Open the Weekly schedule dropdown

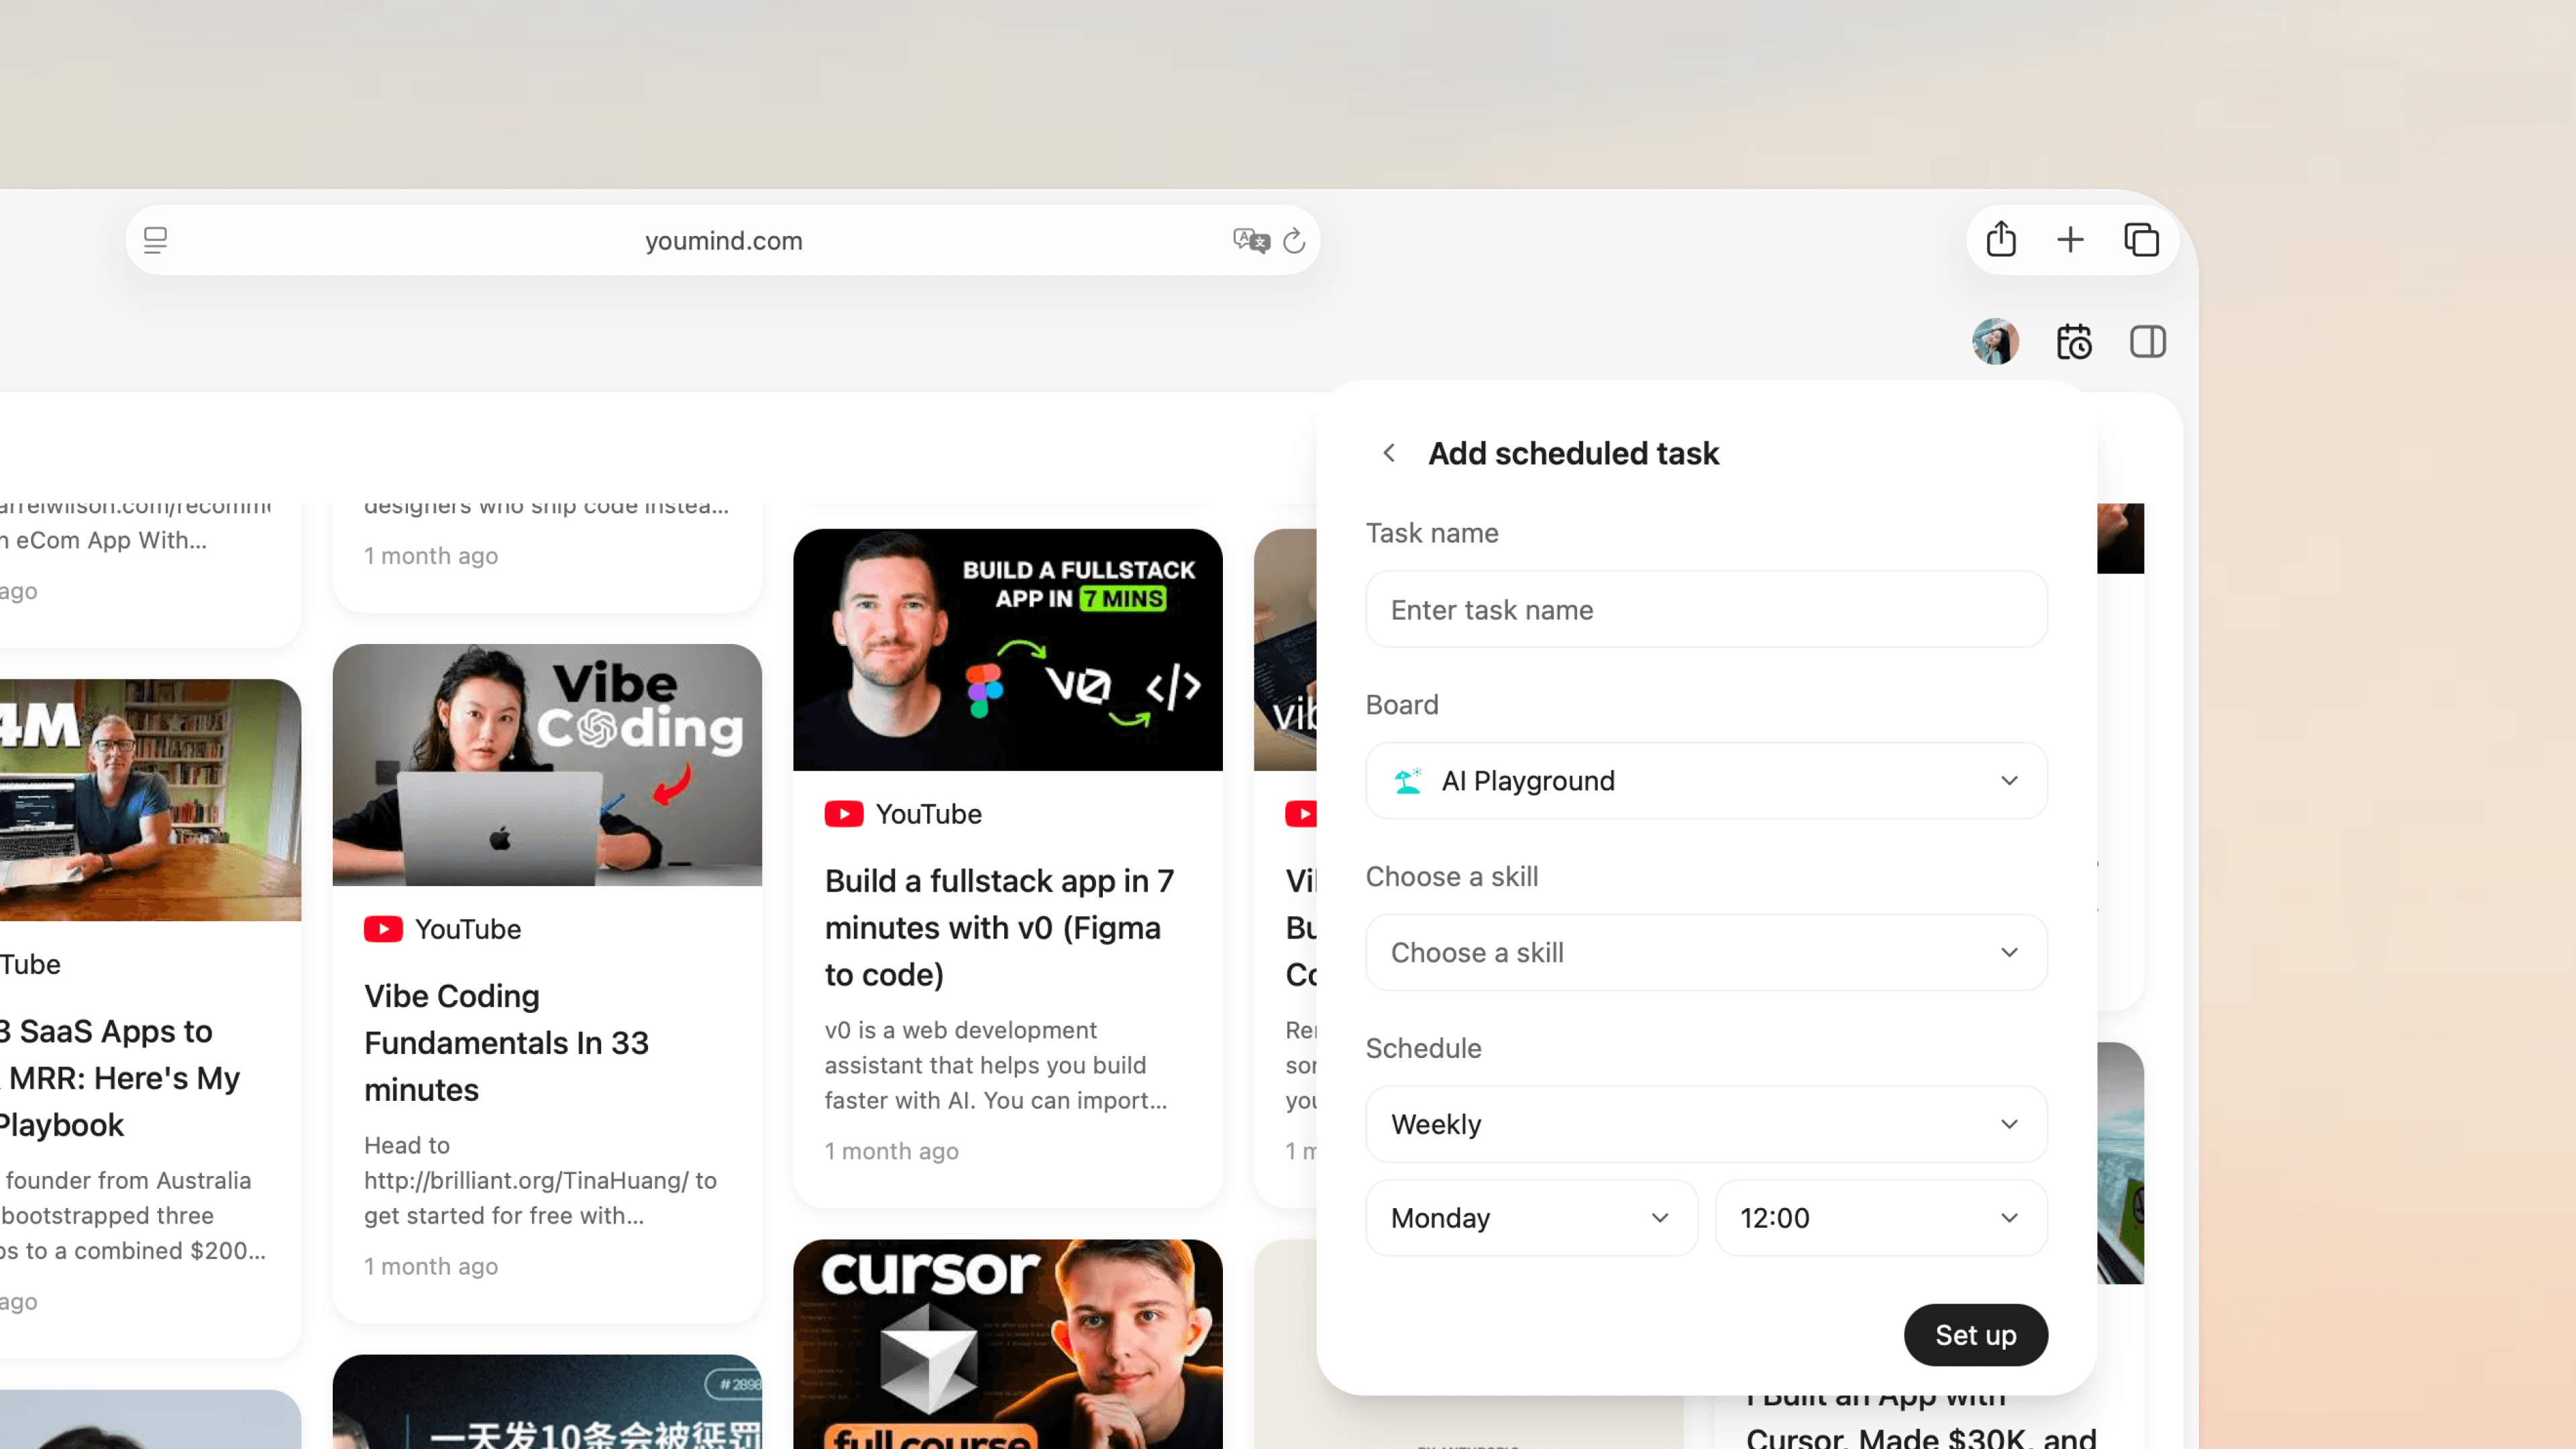click(x=1706, y=1124)
